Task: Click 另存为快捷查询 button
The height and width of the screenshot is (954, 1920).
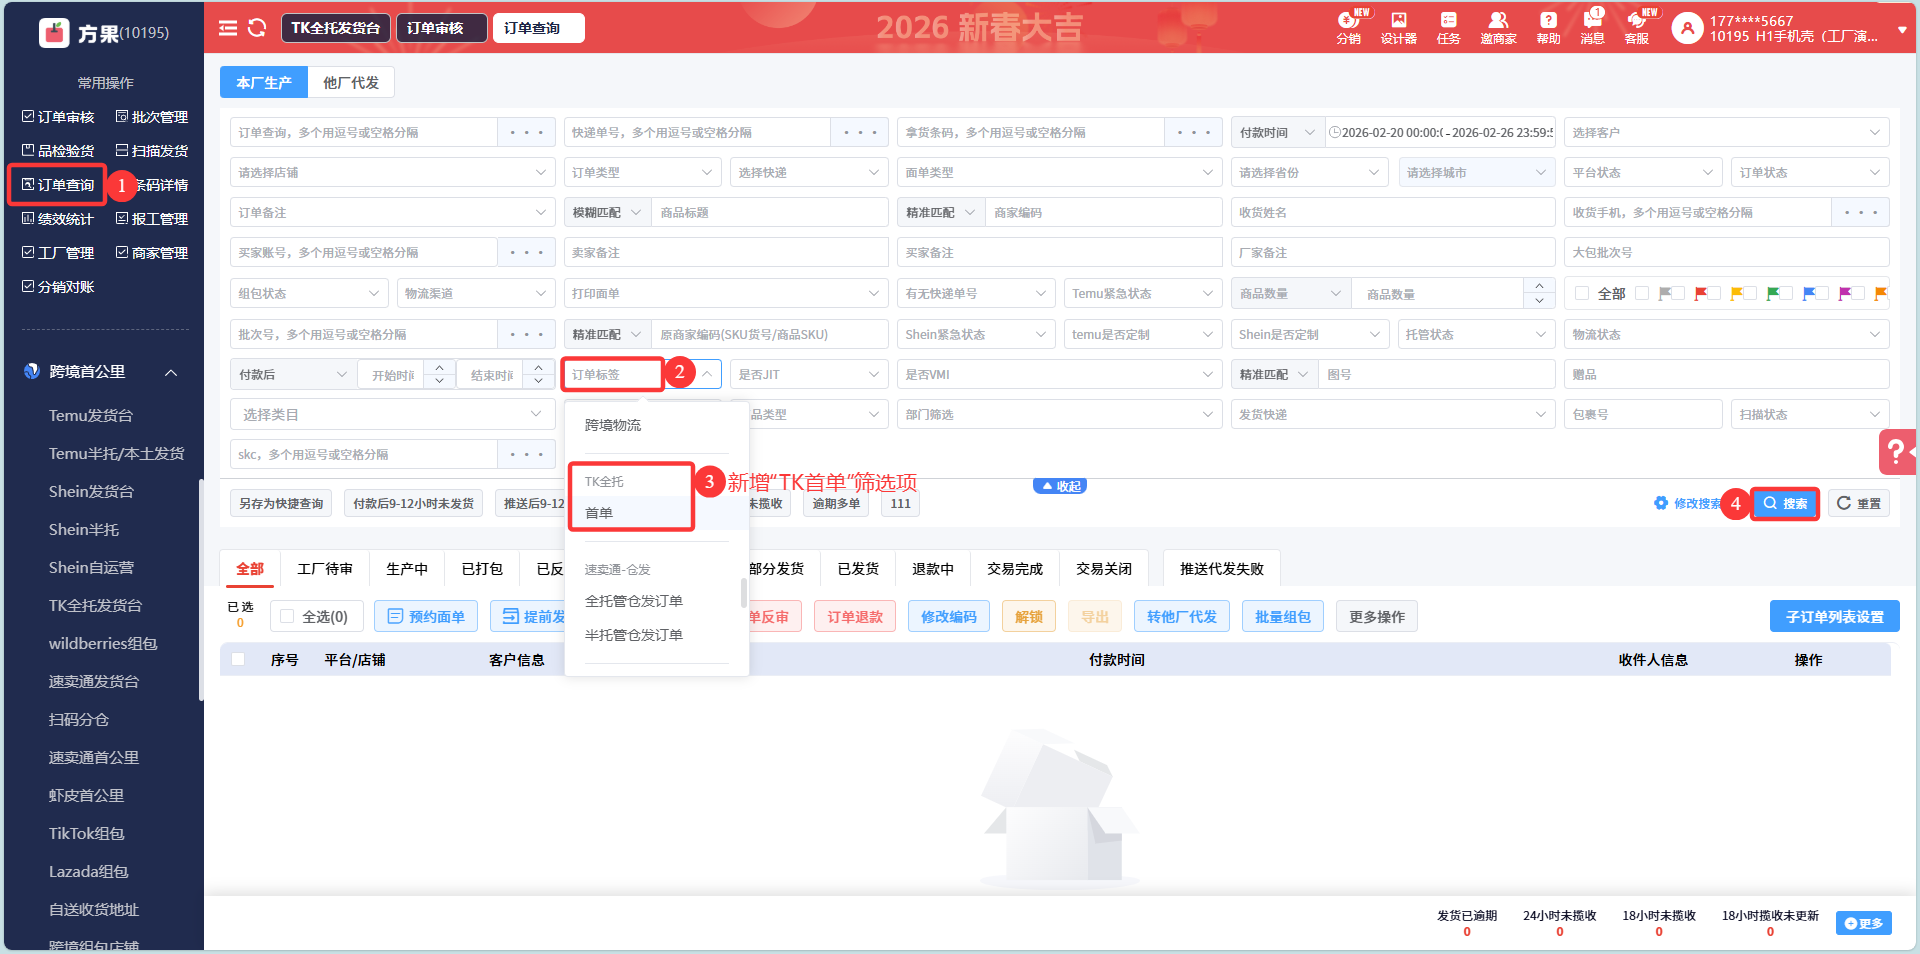Action: click(x=282, y=503)
